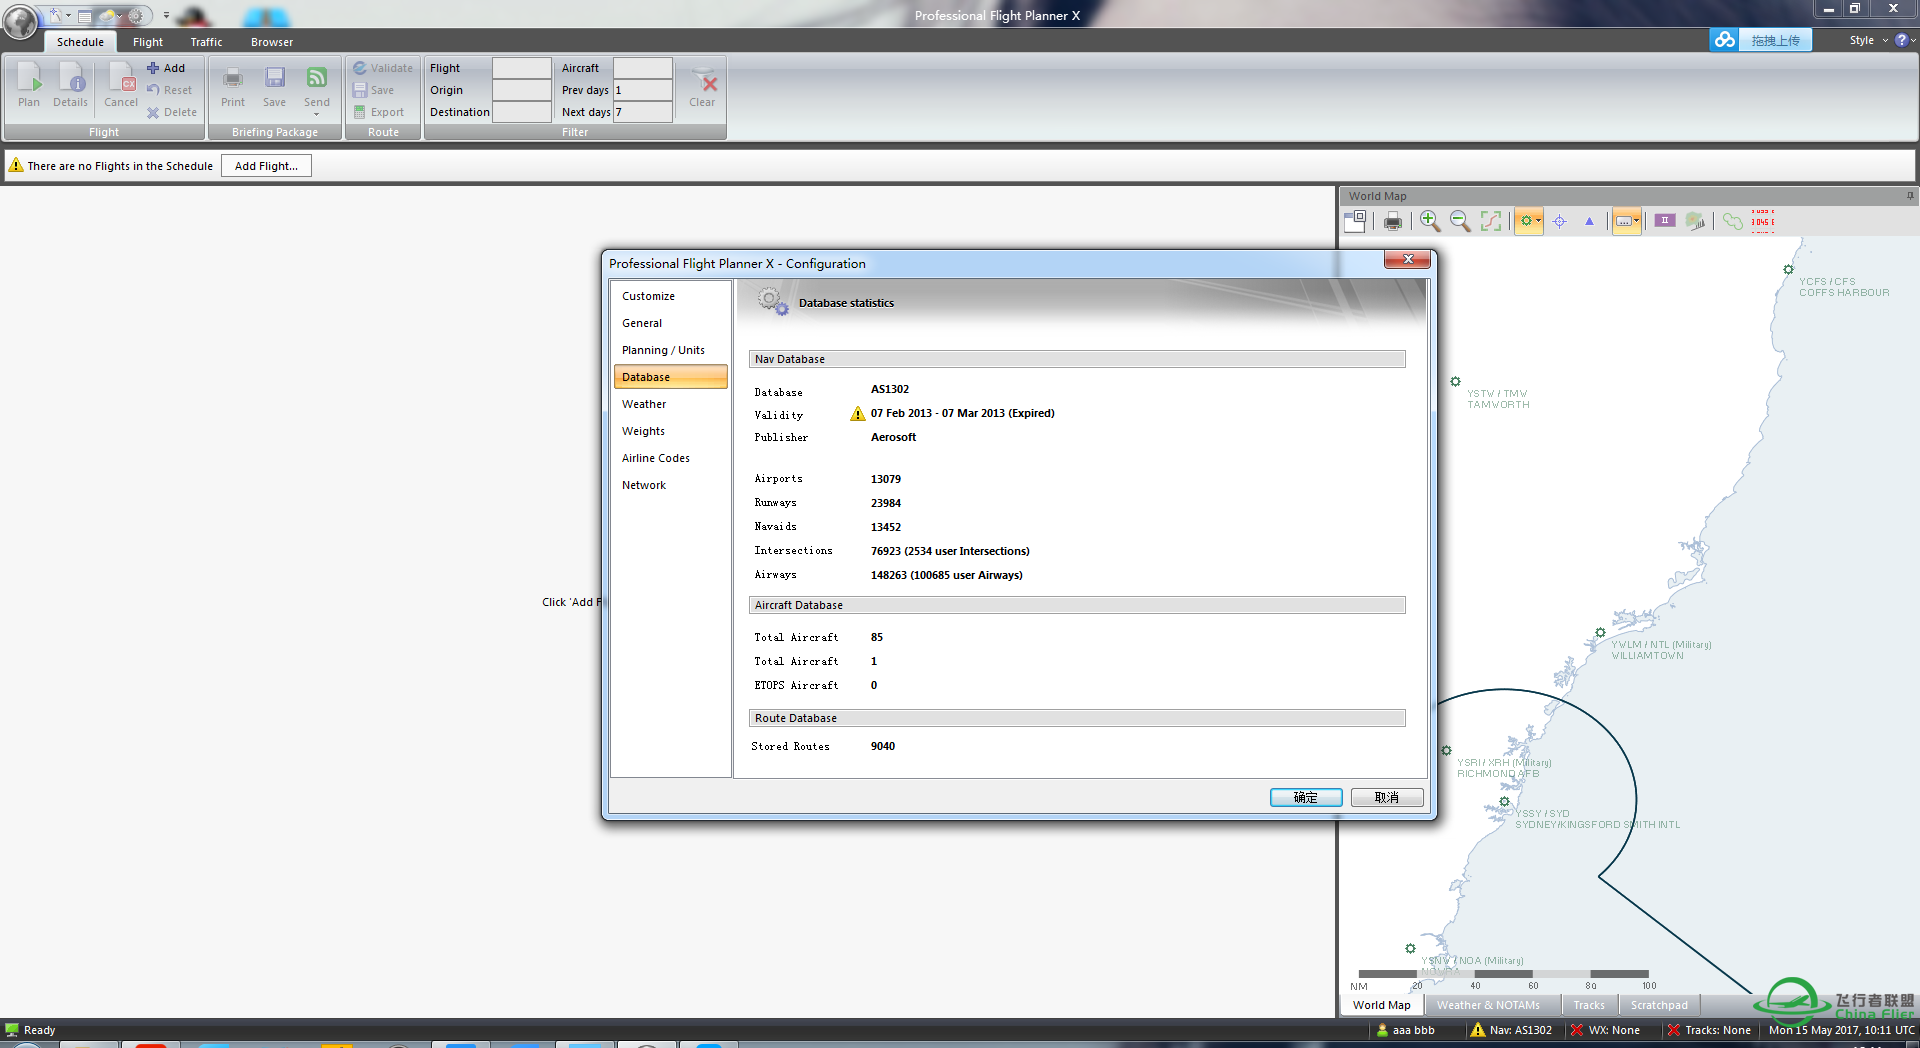Toggle the label display button on map toolbar

(x=1623, y=221)
